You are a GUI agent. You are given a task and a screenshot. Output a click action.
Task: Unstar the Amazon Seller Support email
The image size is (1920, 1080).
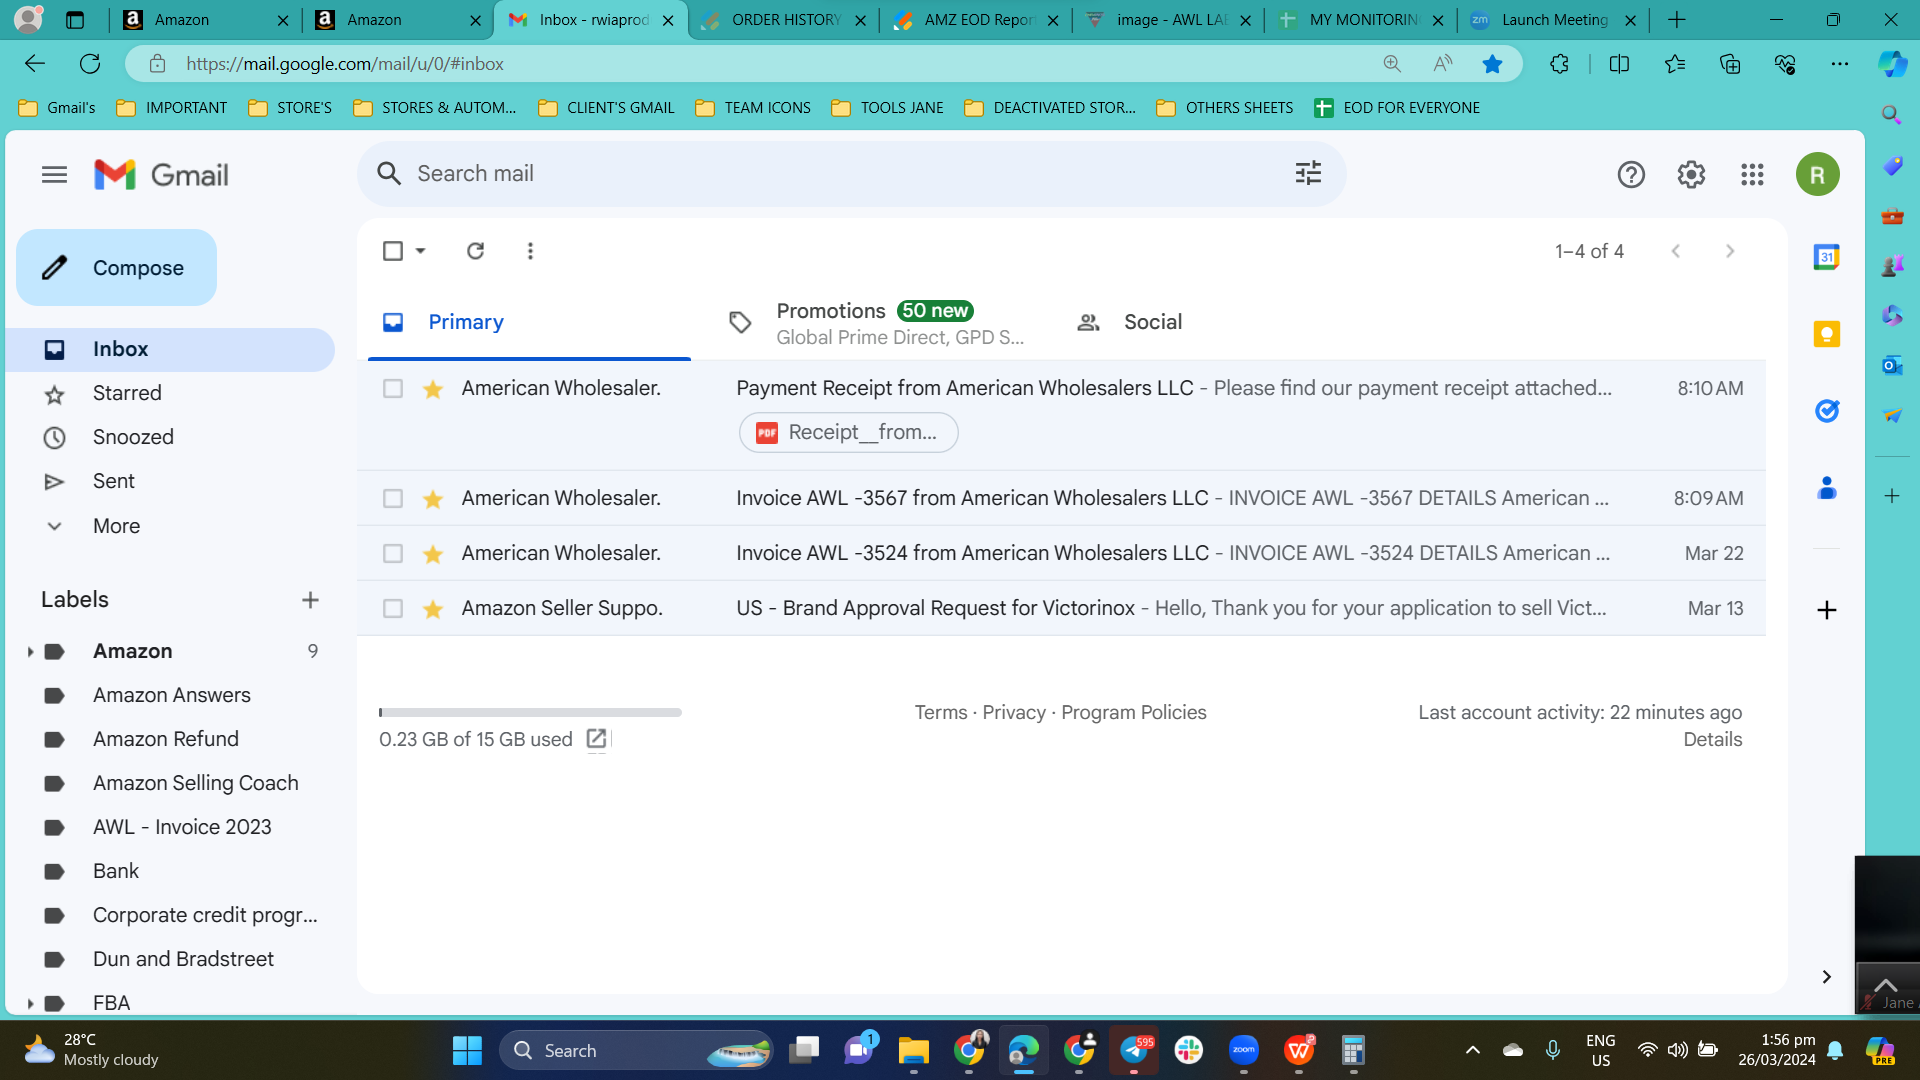(433, 609)
